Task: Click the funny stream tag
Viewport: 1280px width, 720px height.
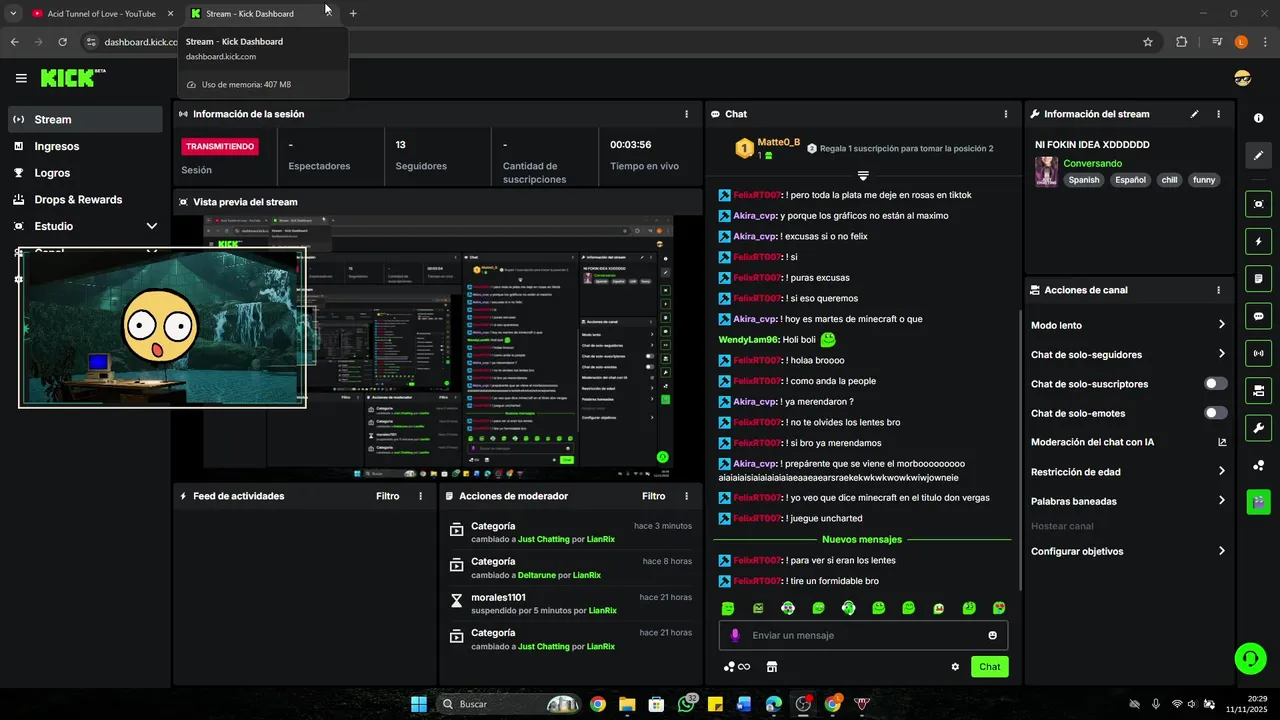Action: click(1204, 180)
